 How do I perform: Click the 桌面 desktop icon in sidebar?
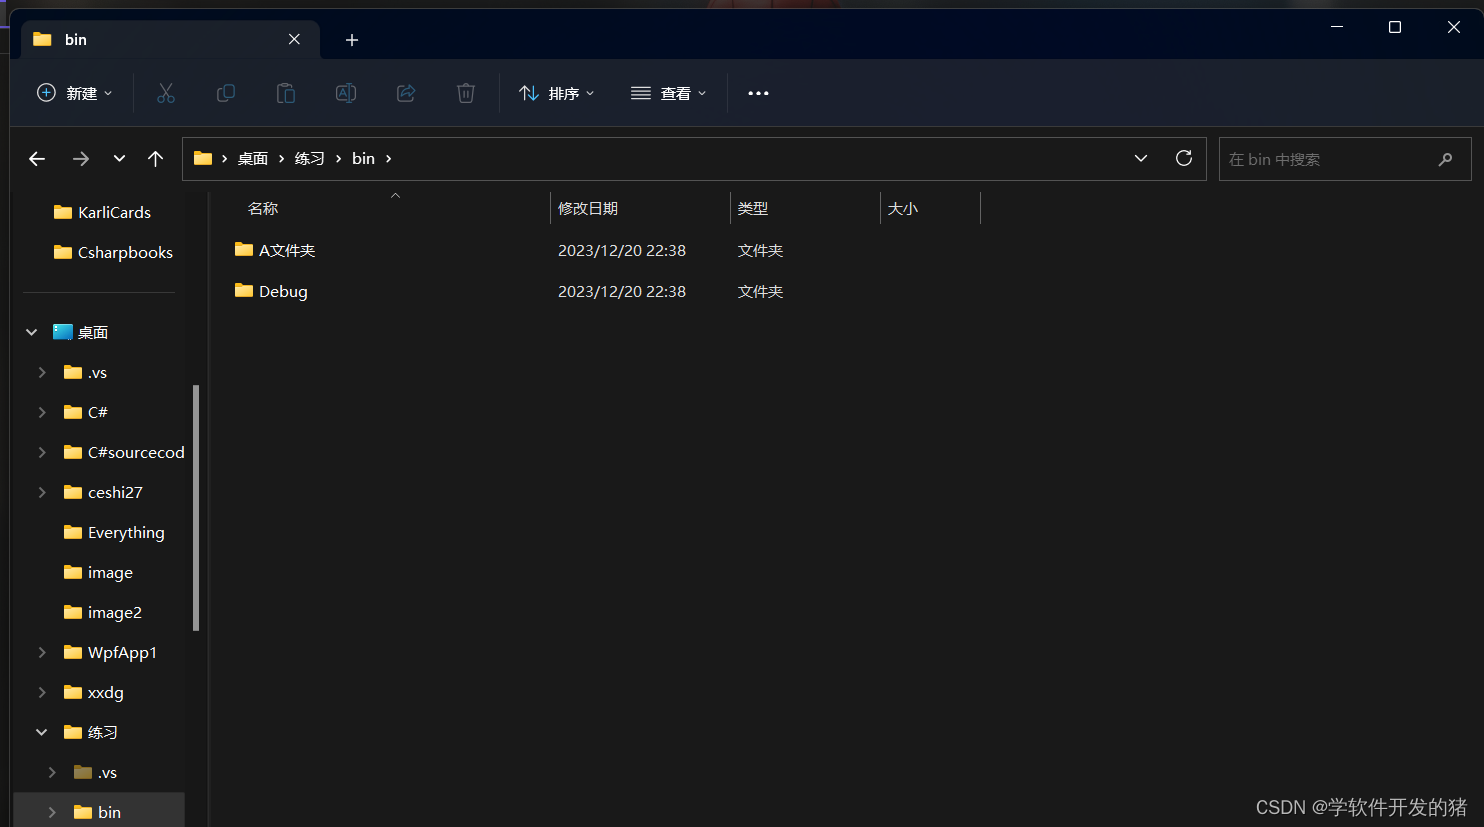[63, 332]
